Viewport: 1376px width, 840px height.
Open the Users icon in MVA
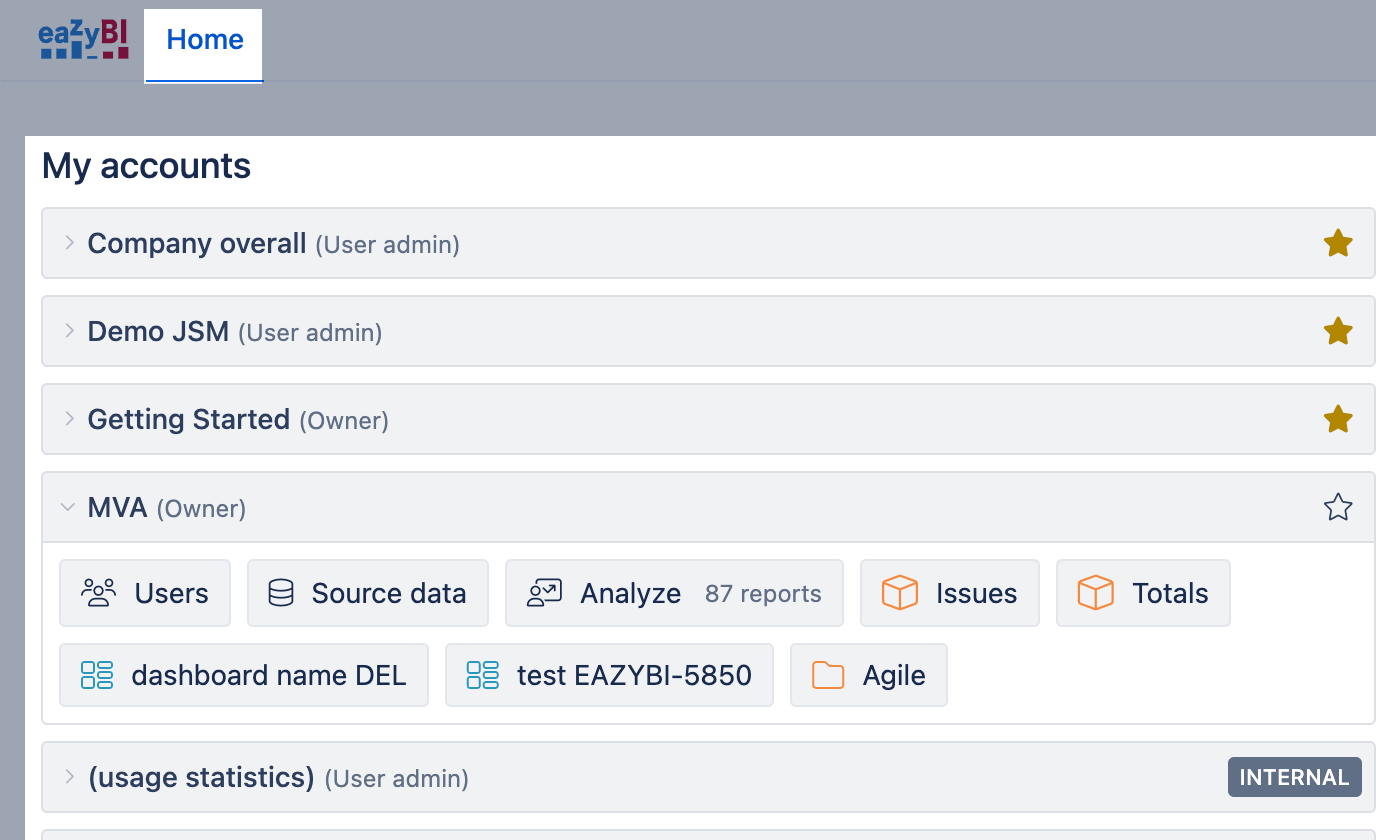click(98, 593)
